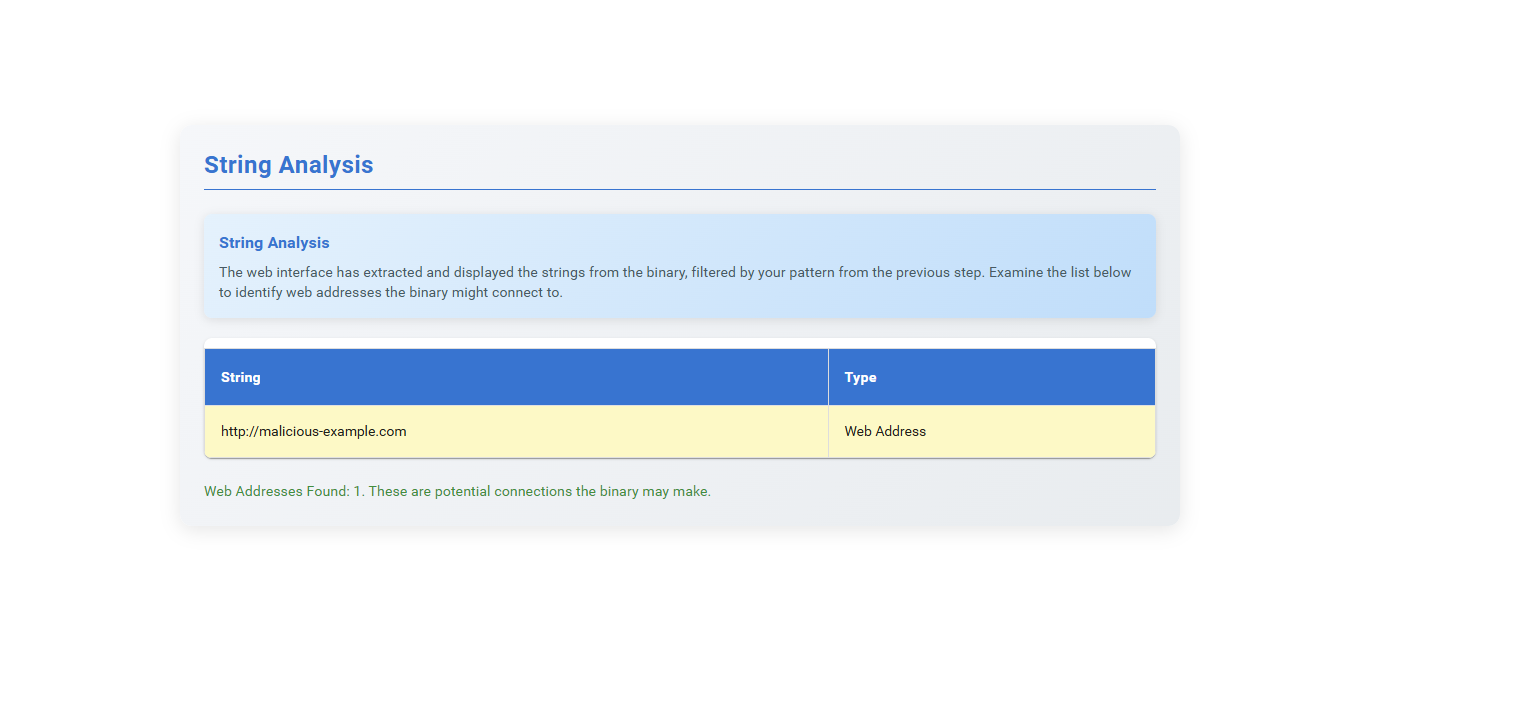Click the String column header
The image size is (1515, 706).
click(x=516, y=377)
